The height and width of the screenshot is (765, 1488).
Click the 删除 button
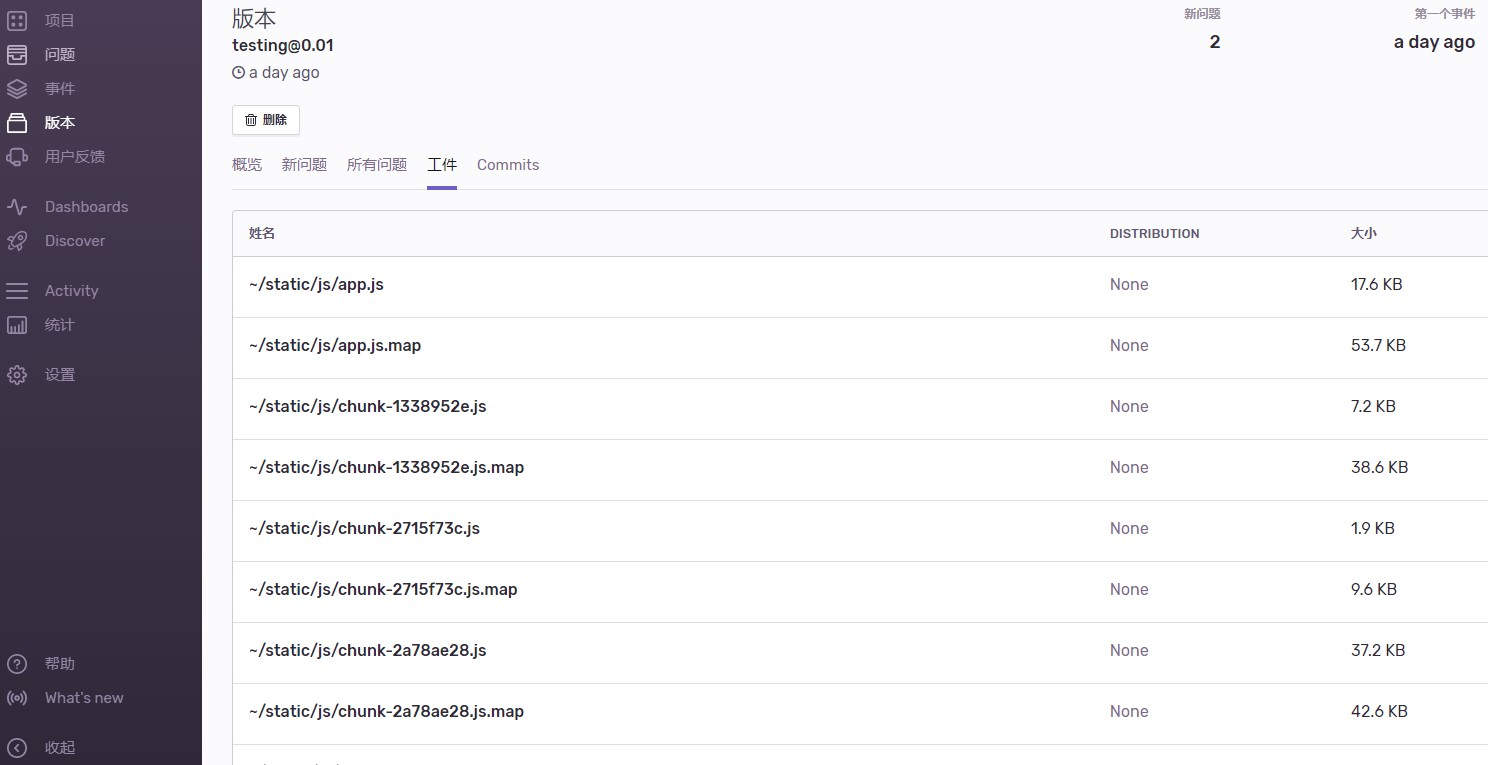[266, 120]
